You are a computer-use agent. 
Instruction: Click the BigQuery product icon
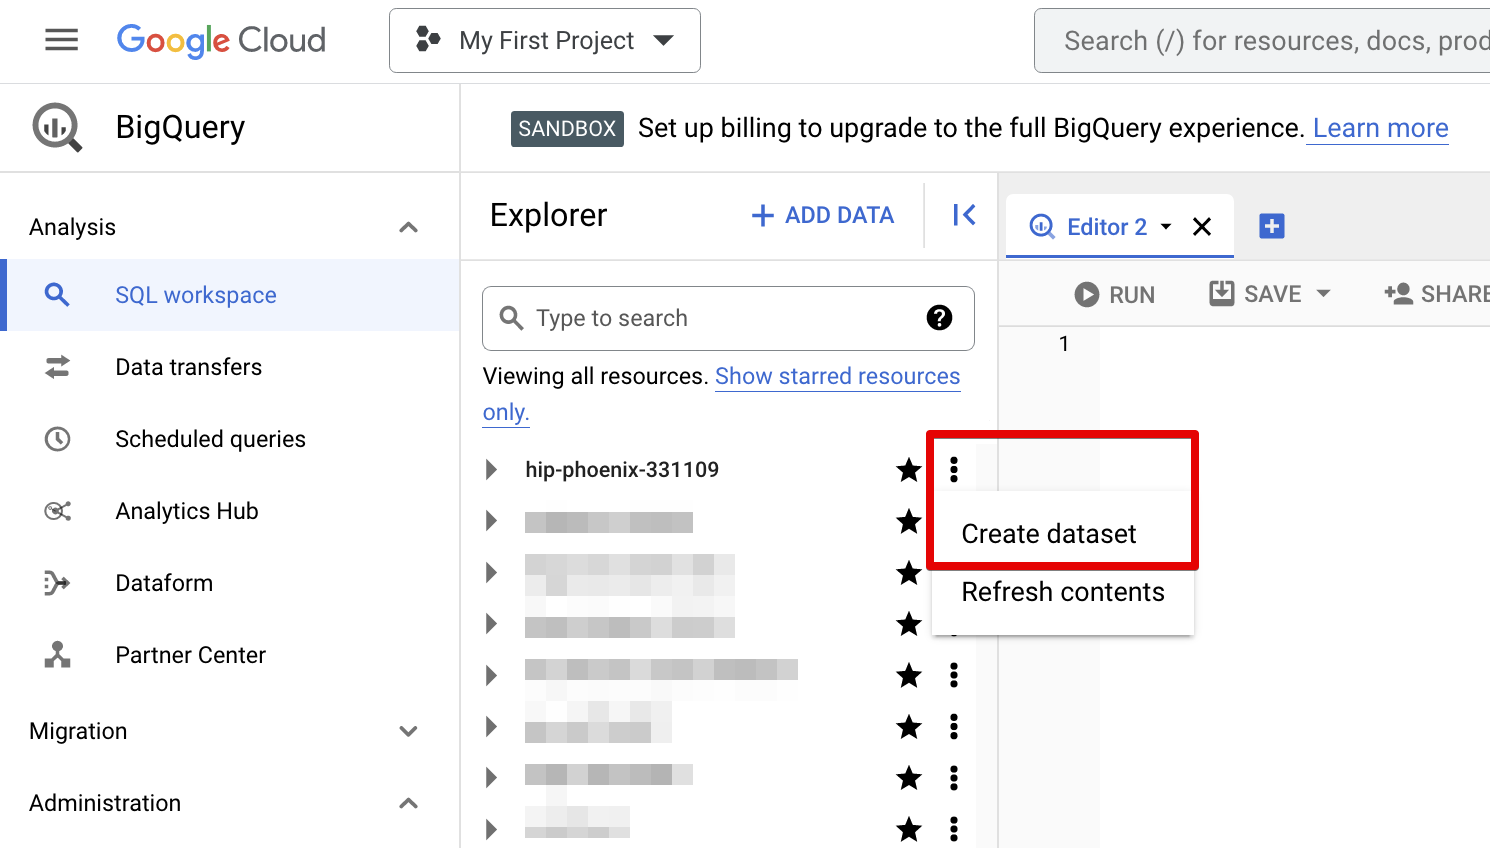click(57, 128)
